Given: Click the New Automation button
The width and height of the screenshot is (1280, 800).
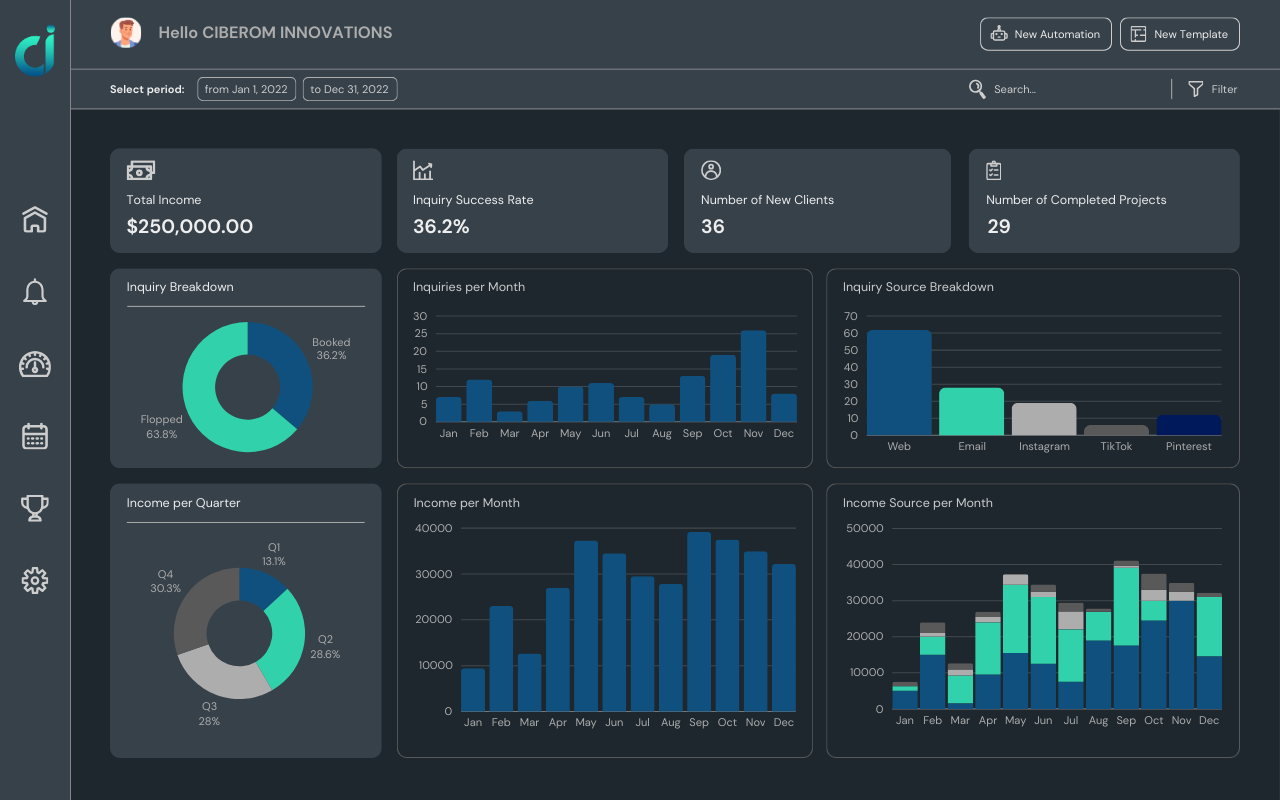Looking at the screenshot, I should [x=1046, y=34].
